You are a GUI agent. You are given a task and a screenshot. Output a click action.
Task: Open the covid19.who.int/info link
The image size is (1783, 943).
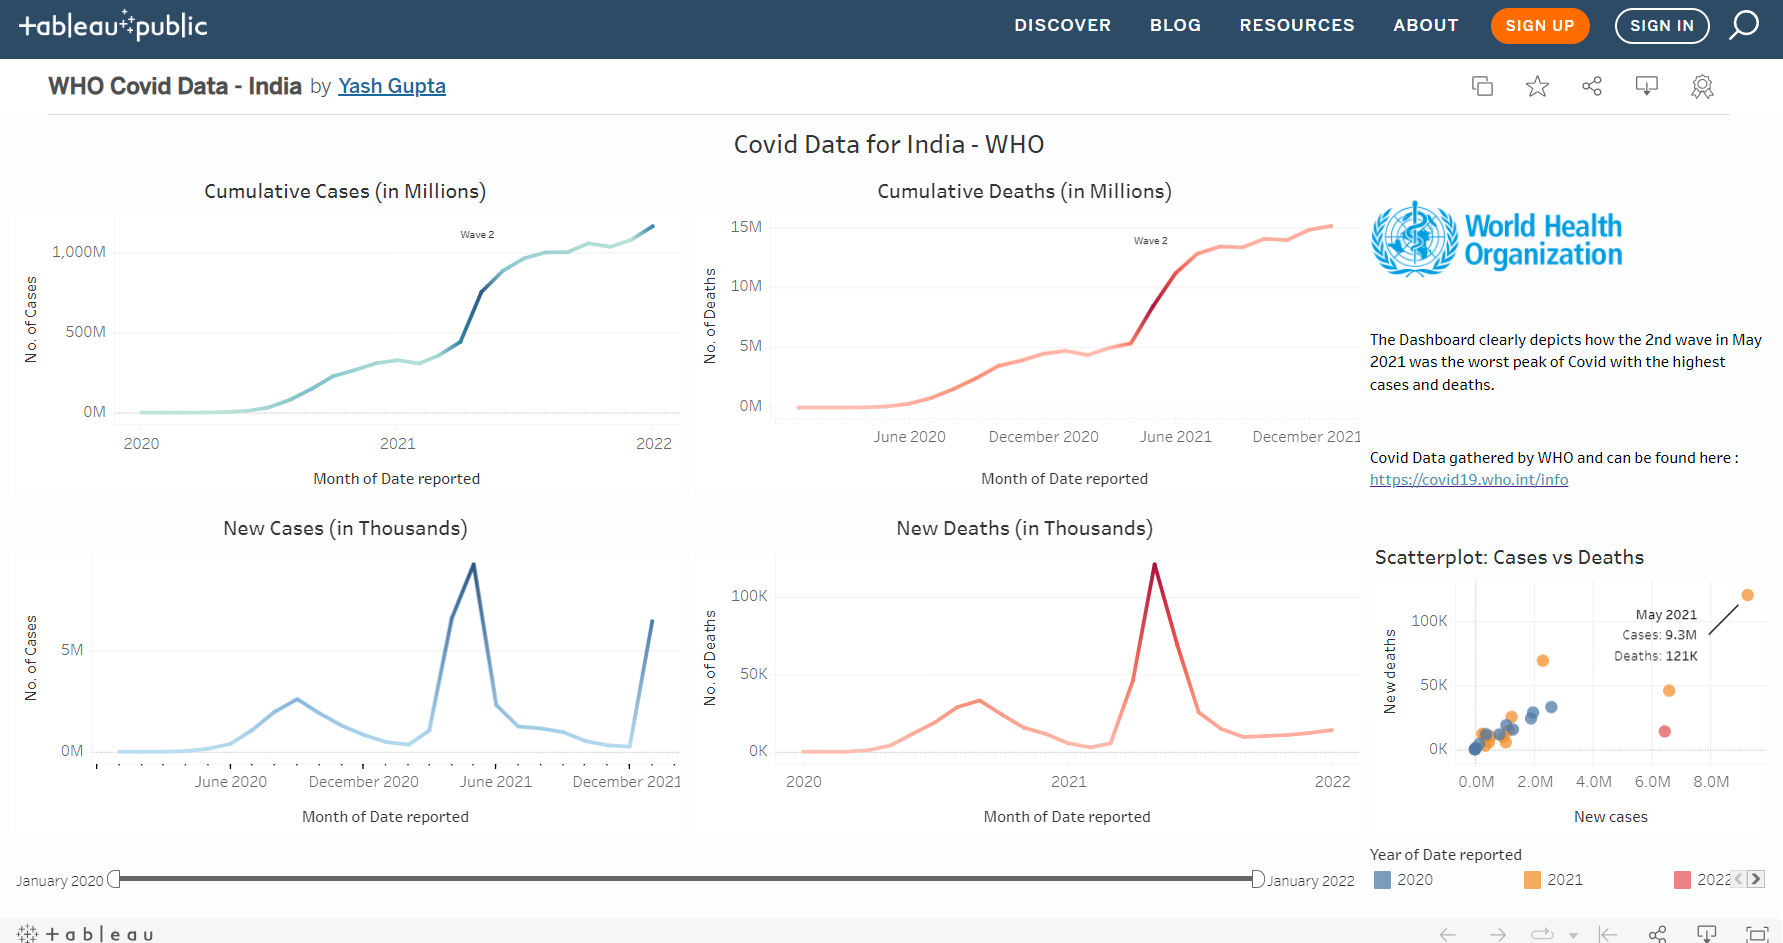(1469, 480)
